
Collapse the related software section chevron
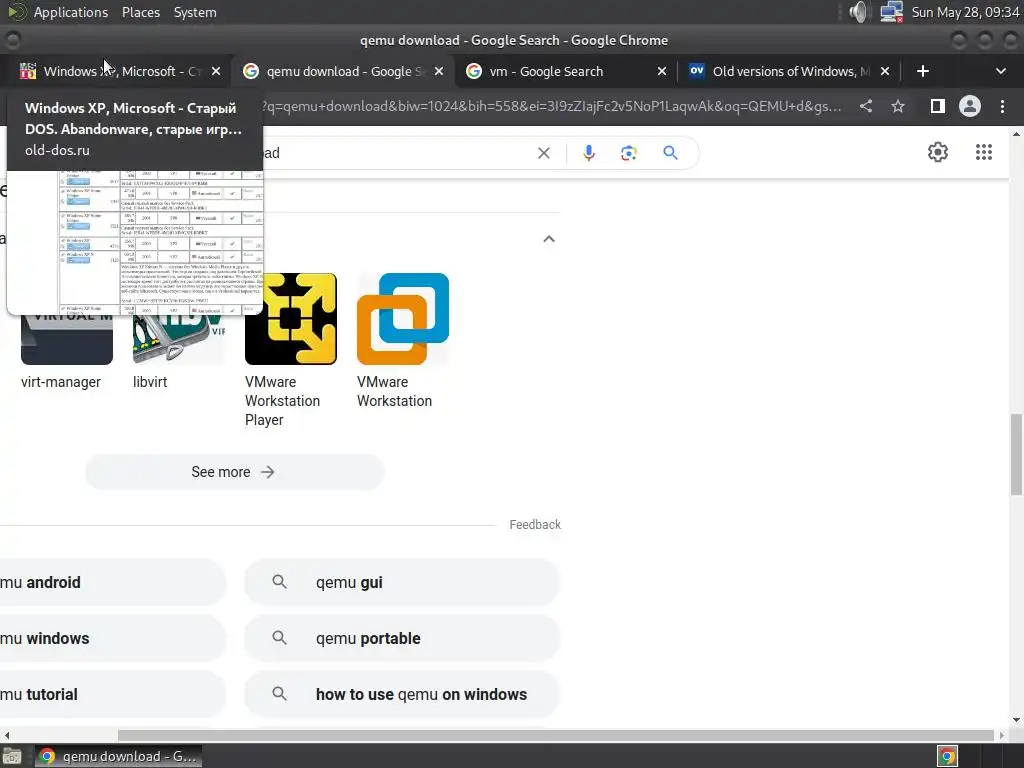(x=549, y=239)
